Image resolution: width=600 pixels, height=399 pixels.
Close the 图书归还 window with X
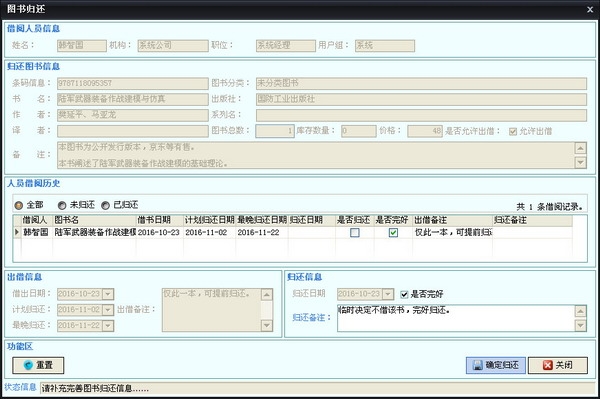[590, 10]
